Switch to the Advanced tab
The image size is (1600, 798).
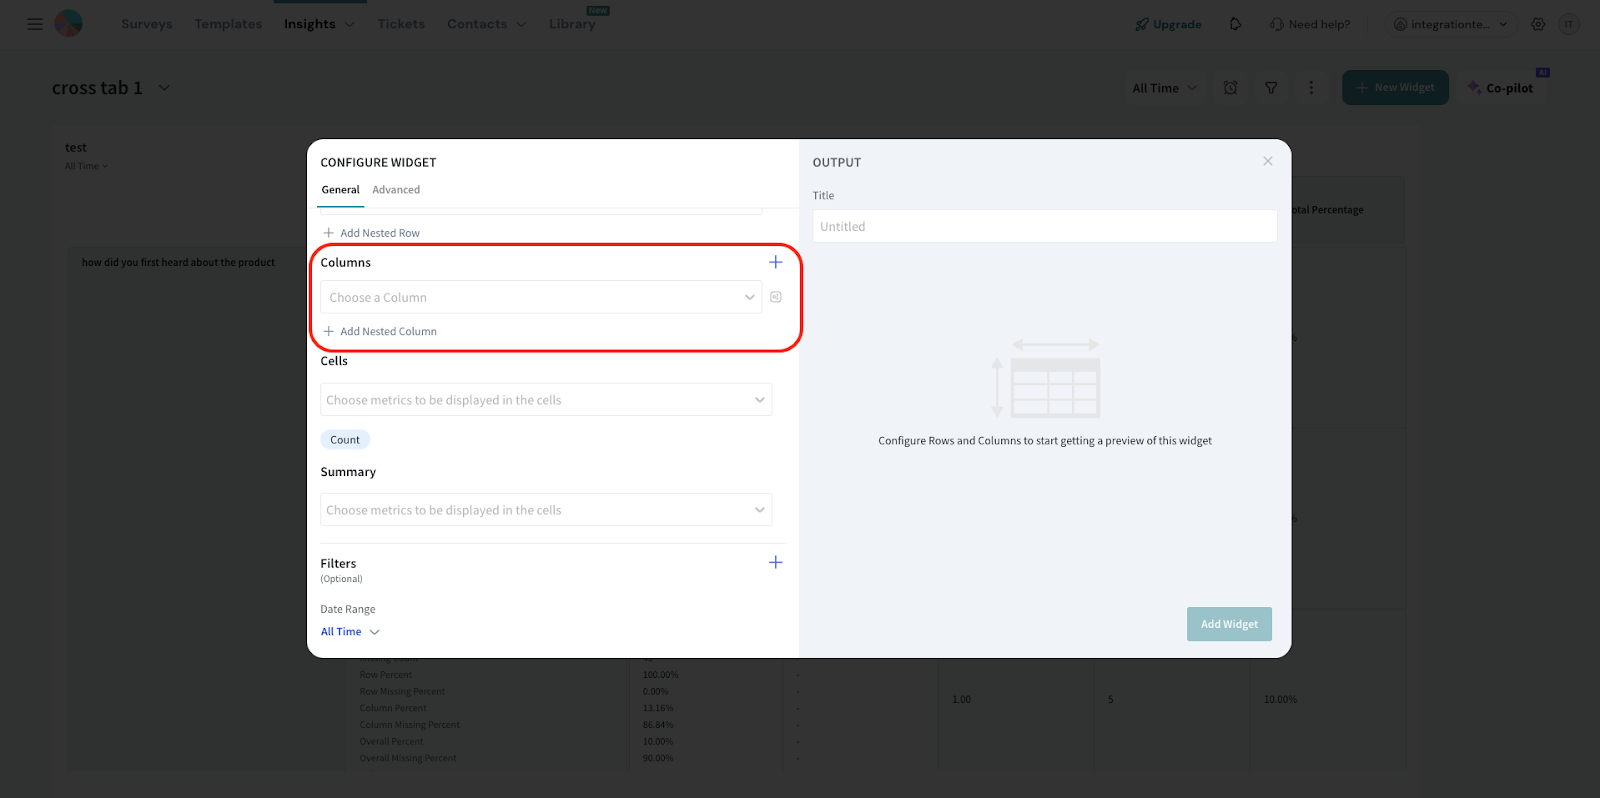tap(396, 190)
